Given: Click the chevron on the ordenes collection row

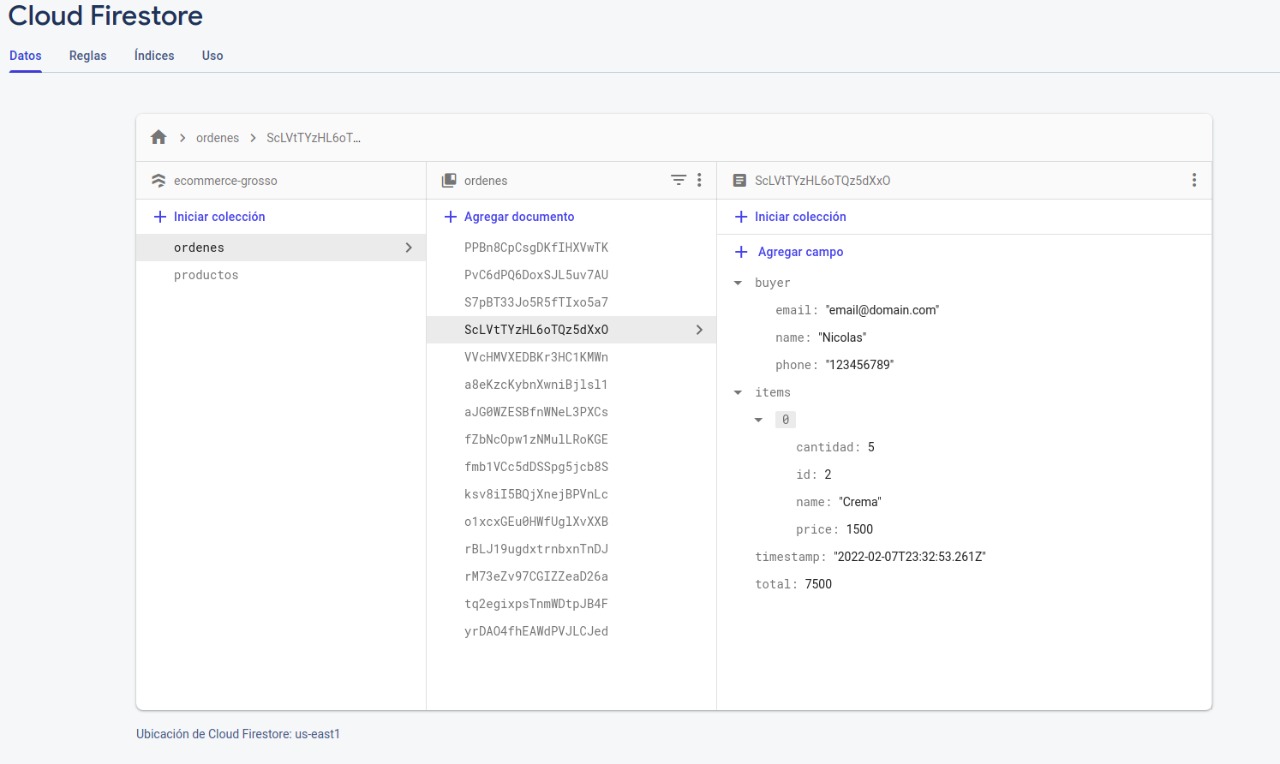Looking at the screenshot, I should pos(408,247).
